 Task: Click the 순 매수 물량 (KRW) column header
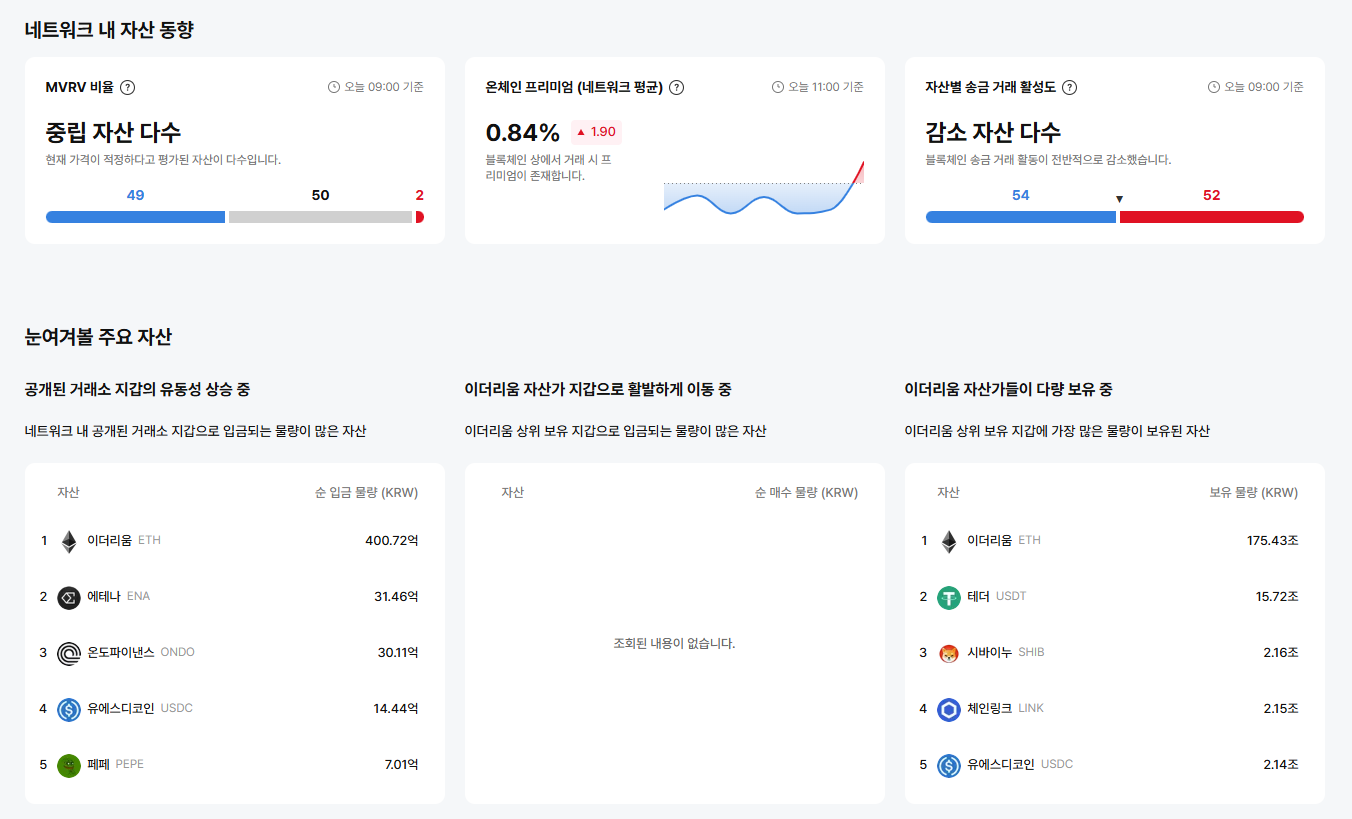click(806, 493)
